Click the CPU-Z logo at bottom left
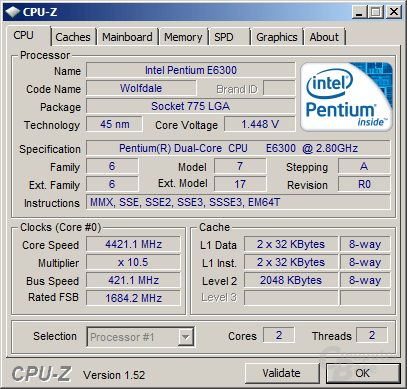 tap(42, 374)
